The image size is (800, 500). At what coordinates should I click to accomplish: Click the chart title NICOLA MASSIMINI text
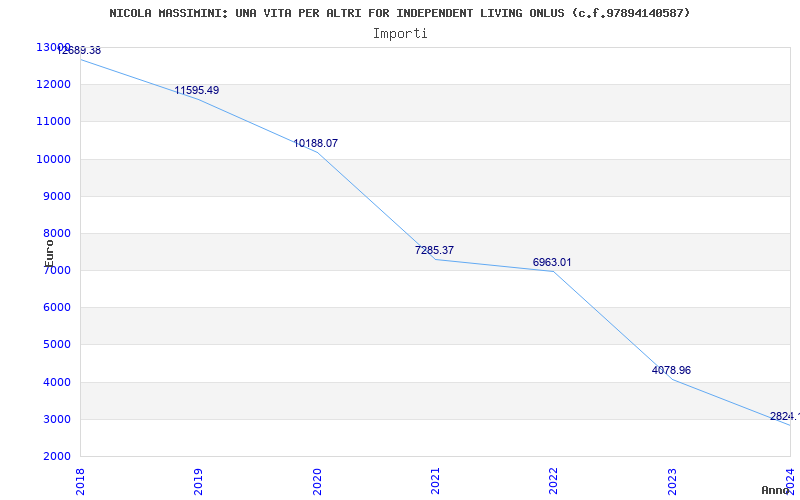399,13
